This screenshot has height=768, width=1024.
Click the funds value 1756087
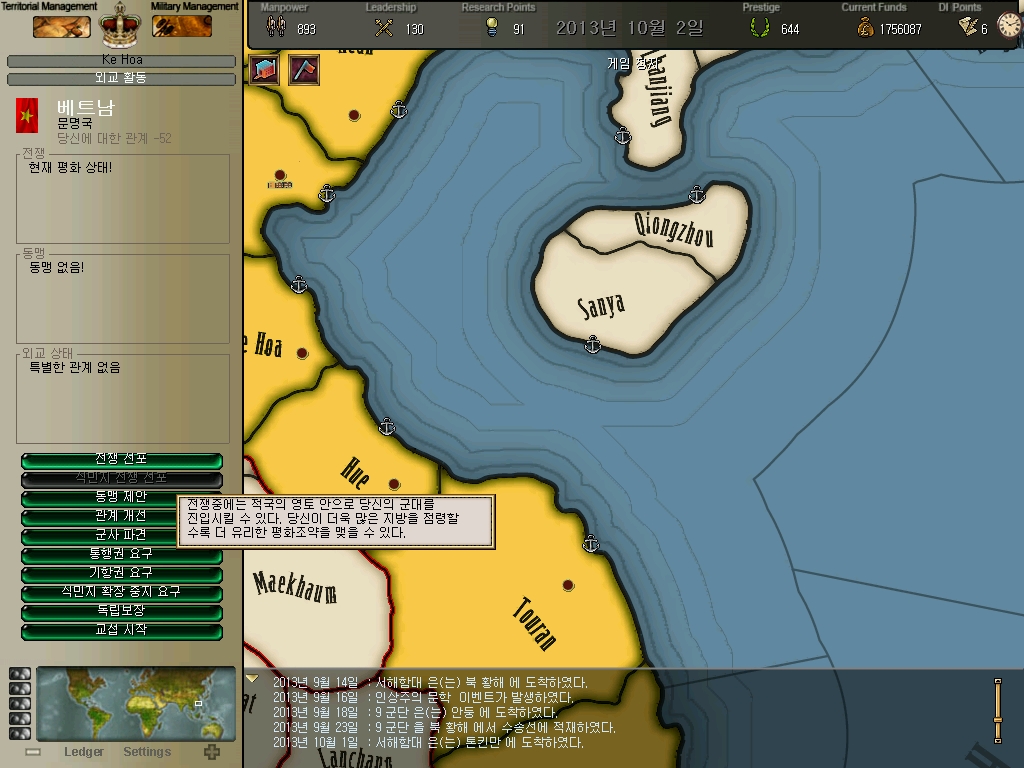click(x=901, y=29)
